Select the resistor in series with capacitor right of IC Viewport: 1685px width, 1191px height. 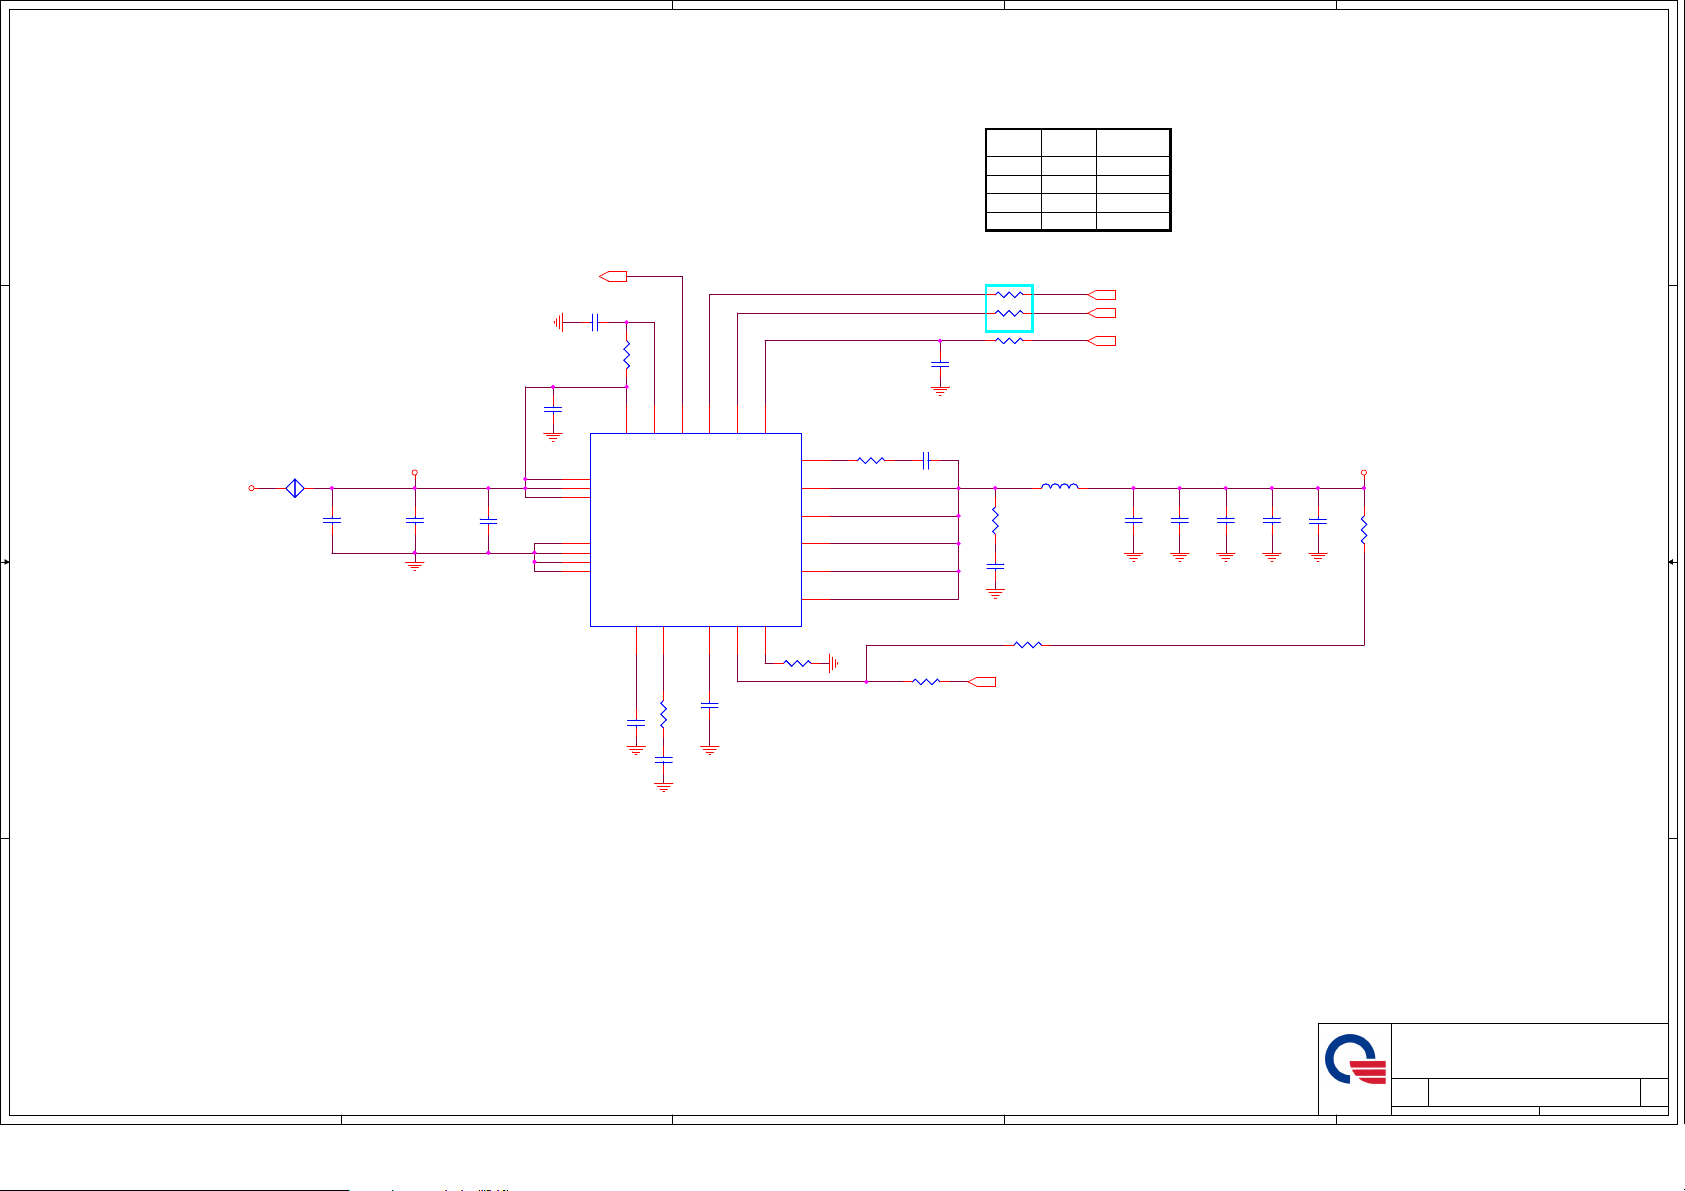tap(871, 460)
